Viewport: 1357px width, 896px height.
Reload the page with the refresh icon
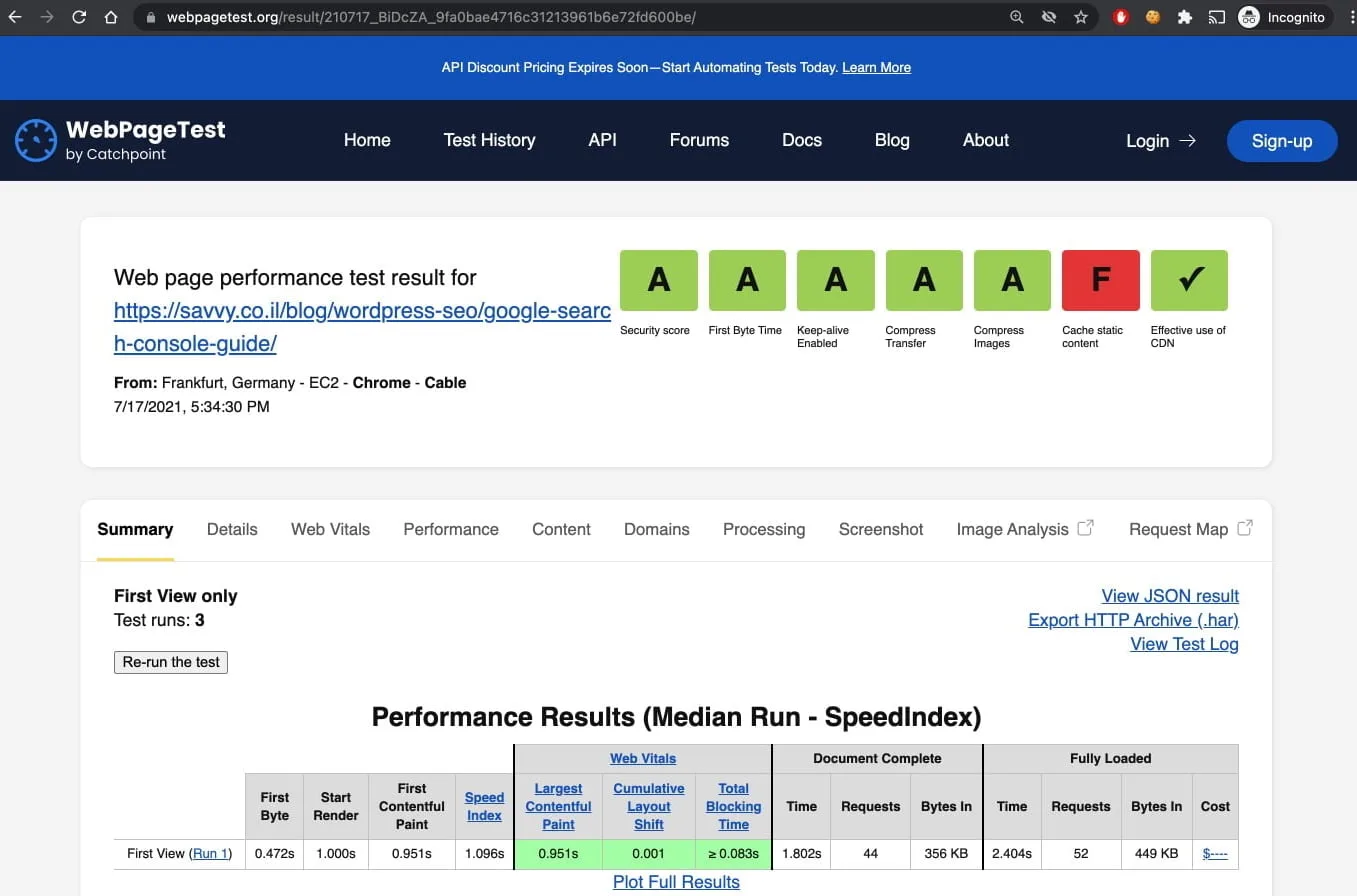point(79,17)
